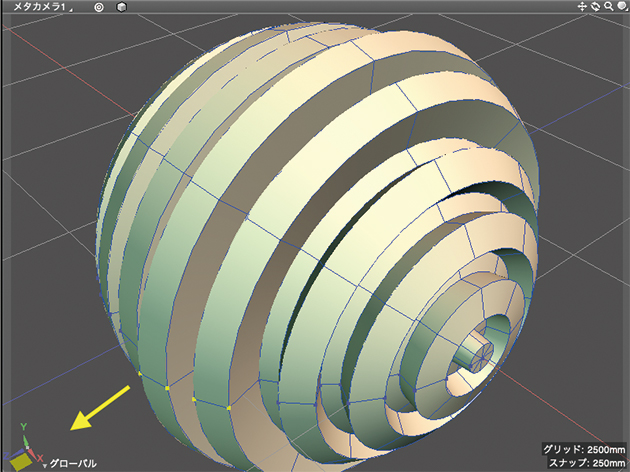Select the rightmost yellow vertex on sphere bottom

[229, 408]
